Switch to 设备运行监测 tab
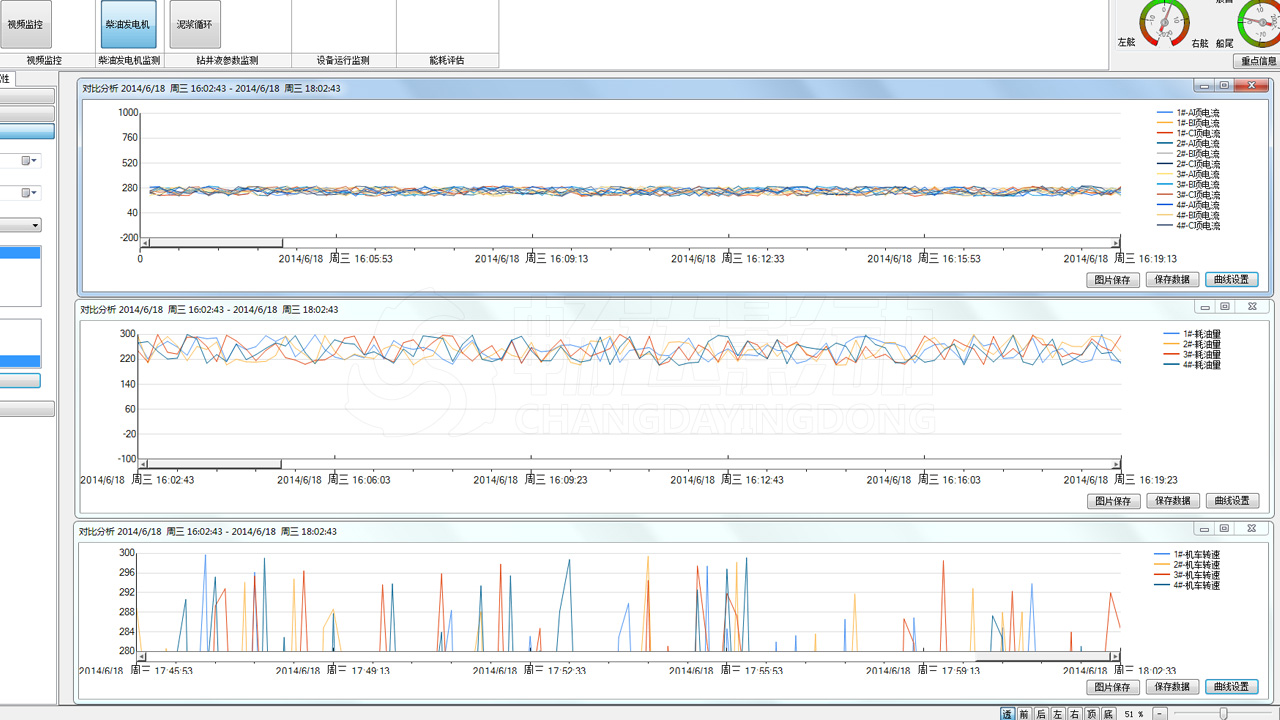 point(343,60)
